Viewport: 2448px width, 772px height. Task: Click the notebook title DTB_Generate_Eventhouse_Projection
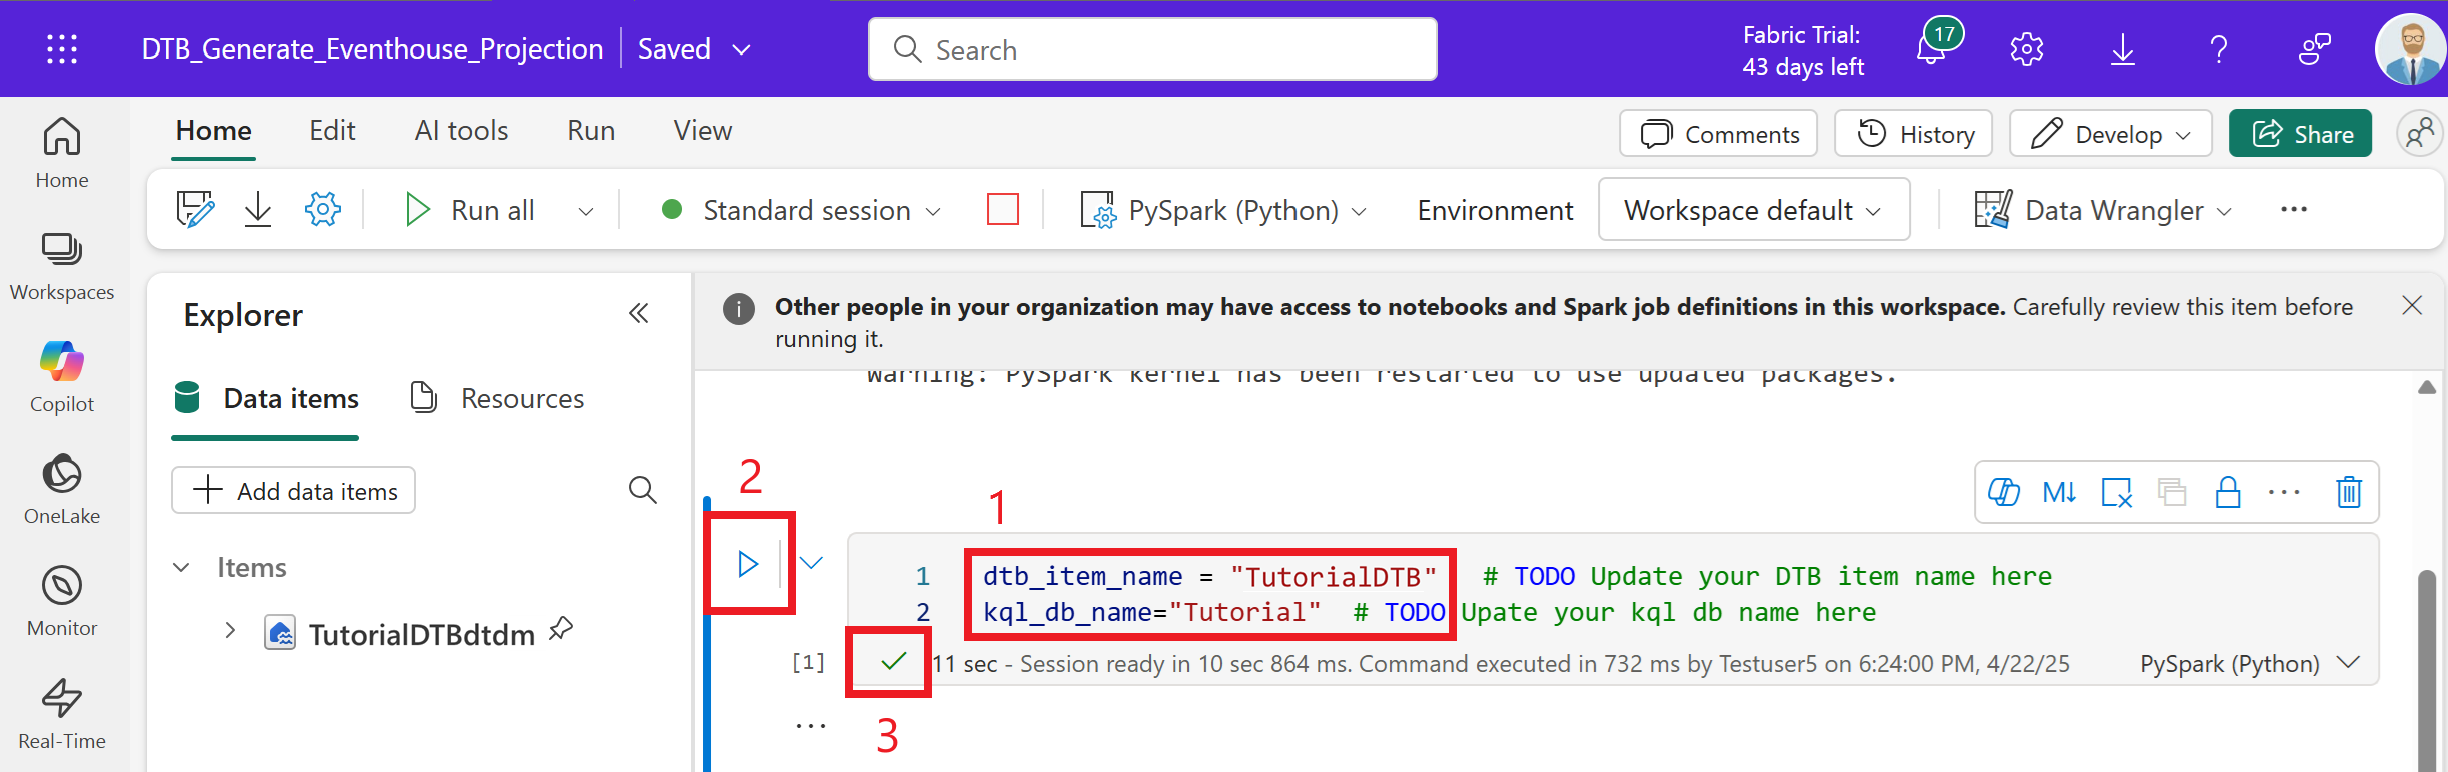(372, 49)
